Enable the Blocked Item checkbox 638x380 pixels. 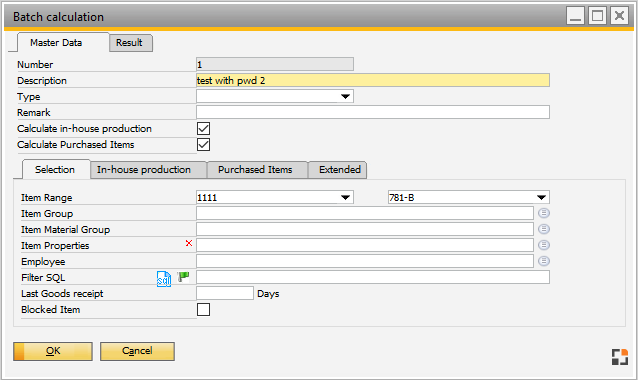203,310
